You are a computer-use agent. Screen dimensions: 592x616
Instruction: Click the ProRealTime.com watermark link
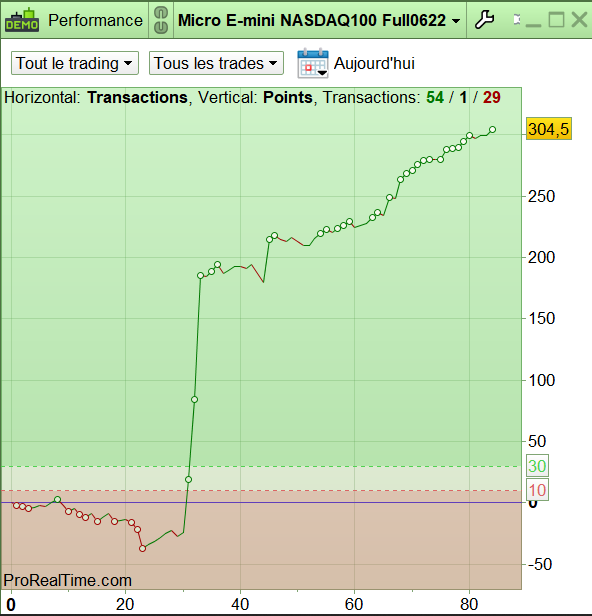(x=68, y=580)
